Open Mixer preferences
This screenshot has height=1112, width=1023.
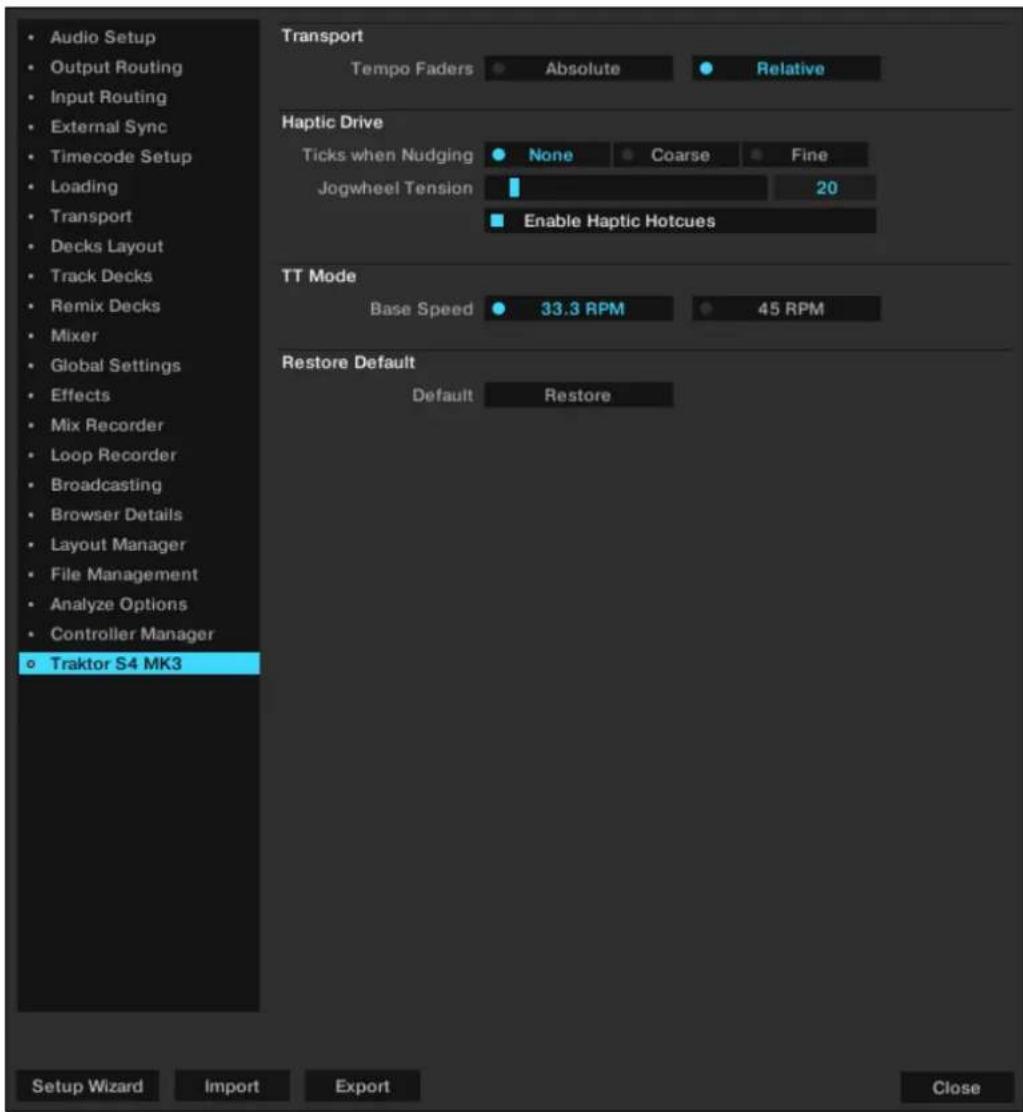[138, 335]
